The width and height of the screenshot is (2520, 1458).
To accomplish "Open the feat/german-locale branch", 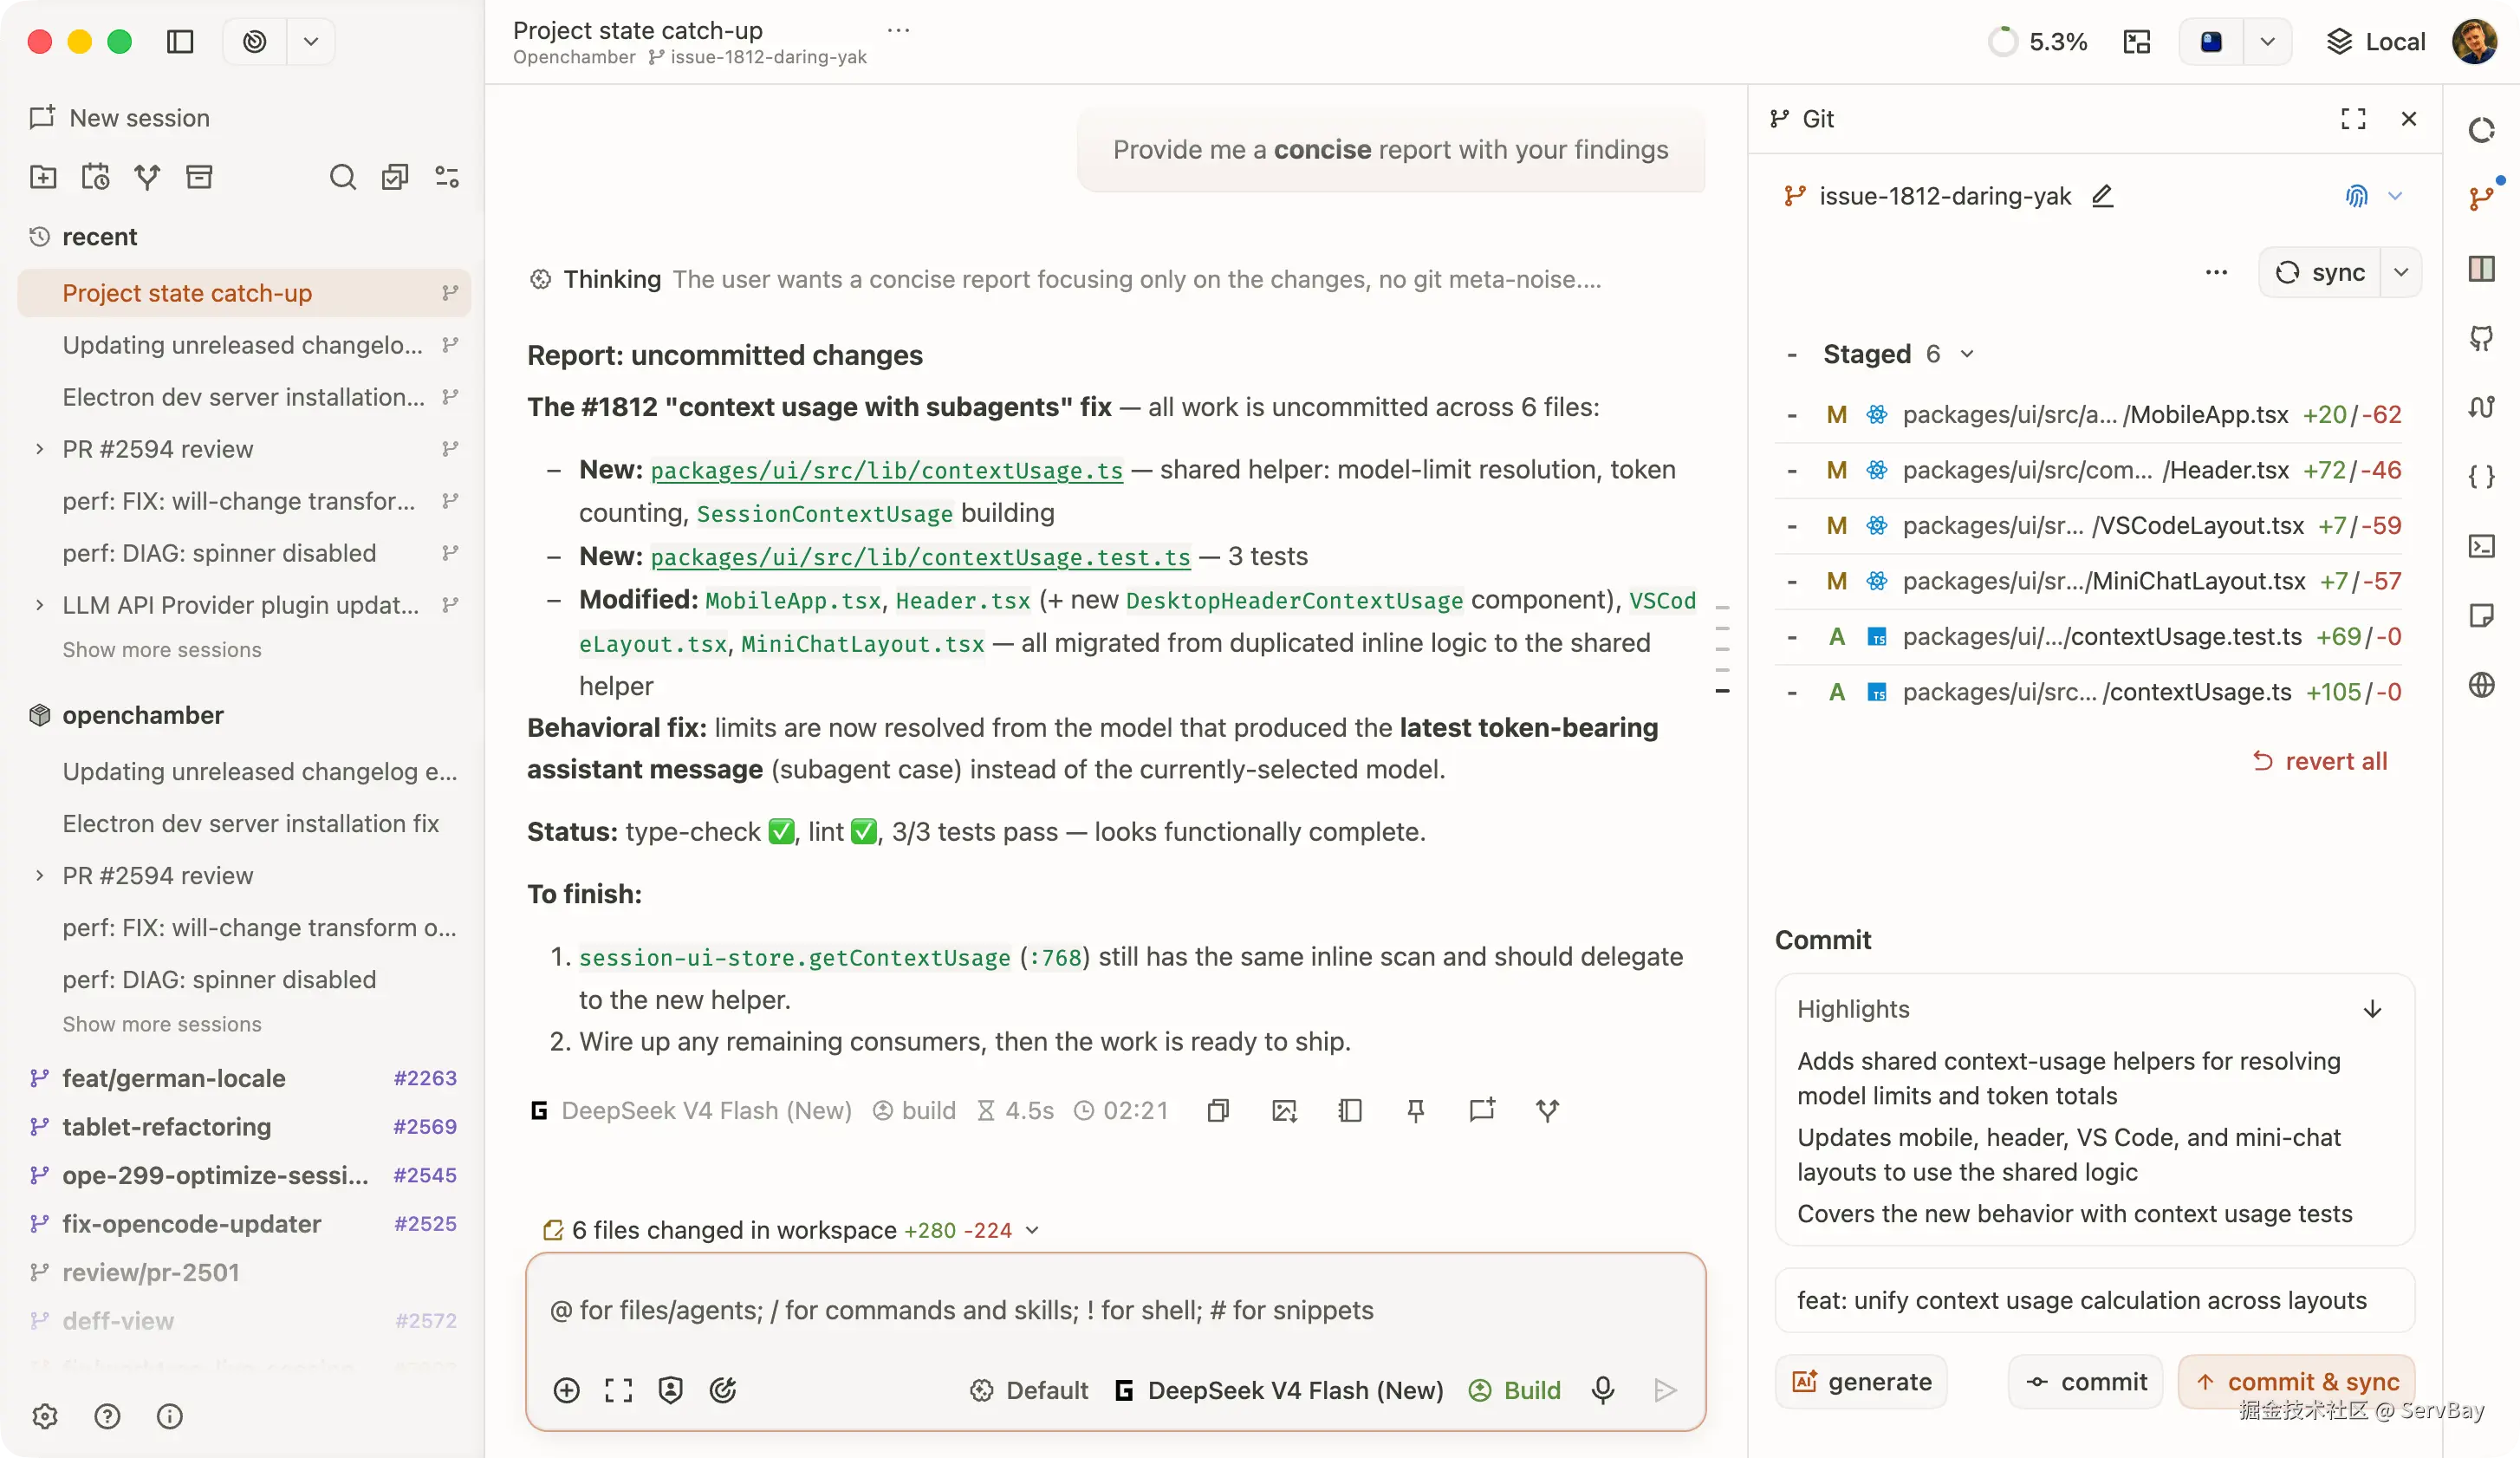I will click(x=244, y=1078).
